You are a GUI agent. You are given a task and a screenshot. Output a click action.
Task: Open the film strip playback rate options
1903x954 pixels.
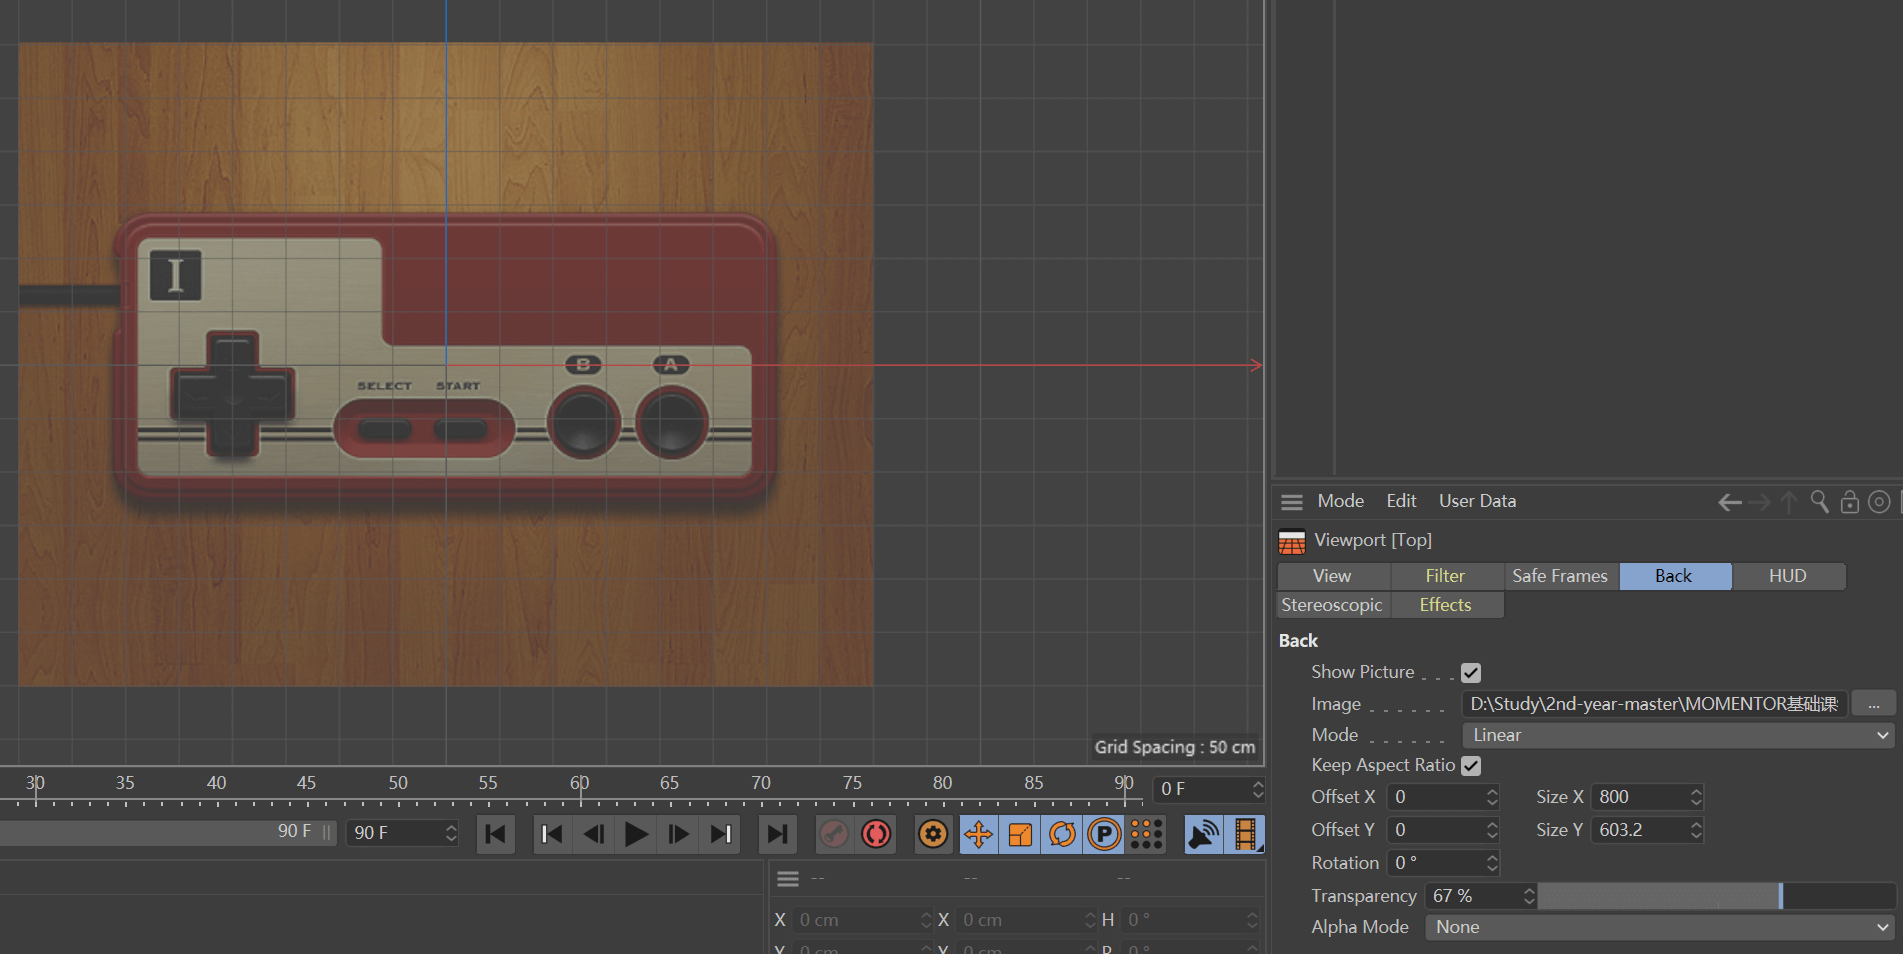click(1245, 834)
